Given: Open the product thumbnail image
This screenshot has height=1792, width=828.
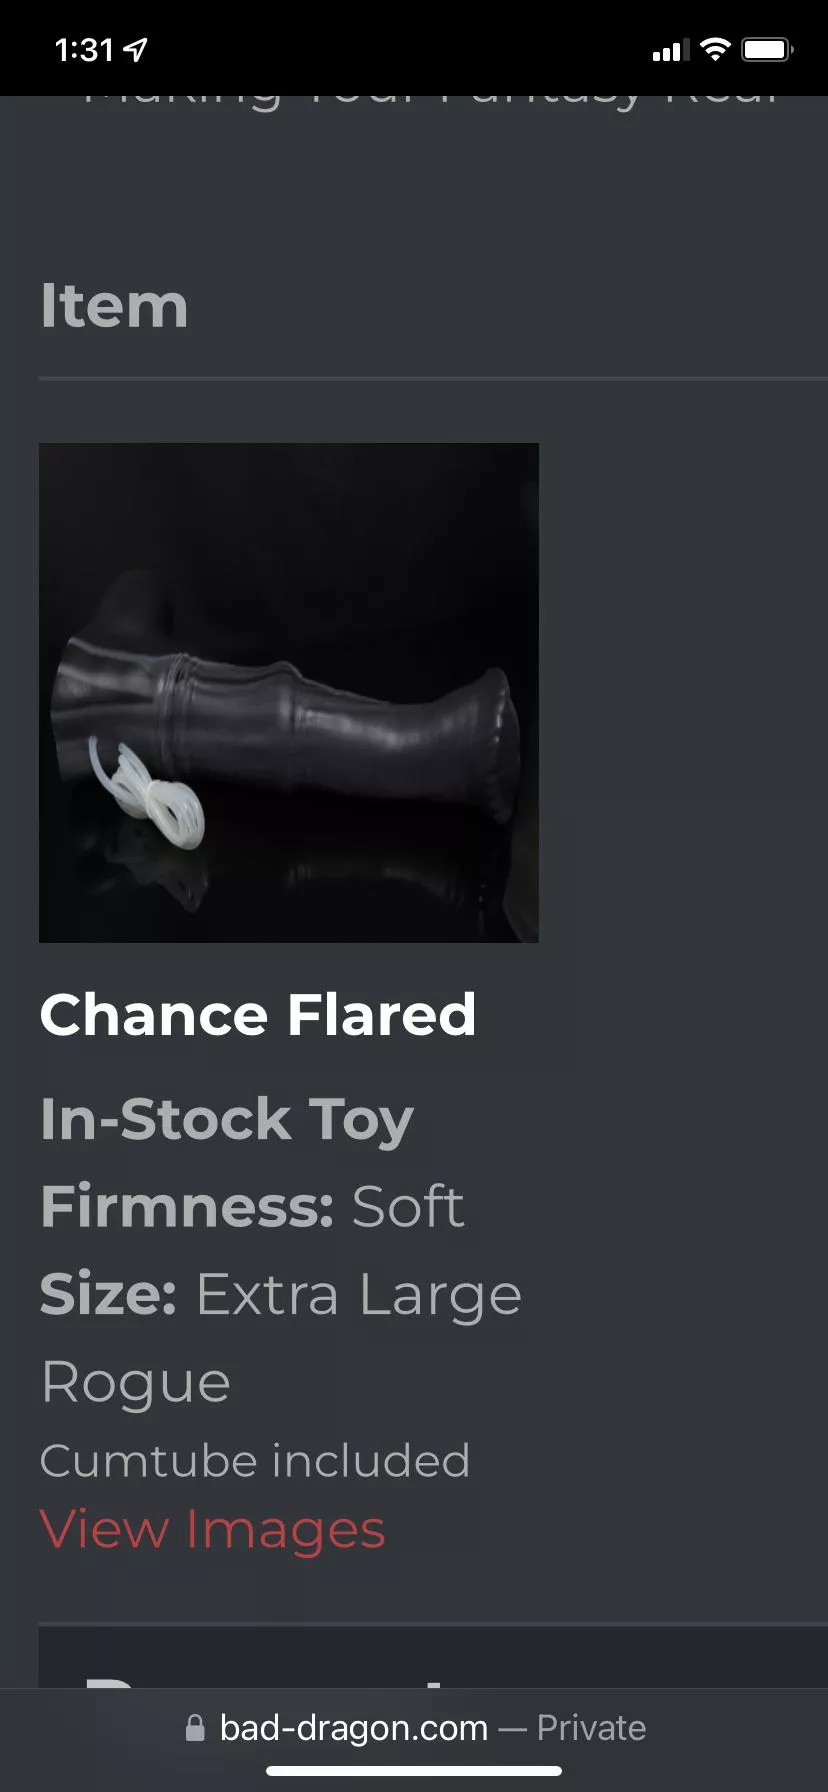Looking at the screenshot, I should point(289,693).
